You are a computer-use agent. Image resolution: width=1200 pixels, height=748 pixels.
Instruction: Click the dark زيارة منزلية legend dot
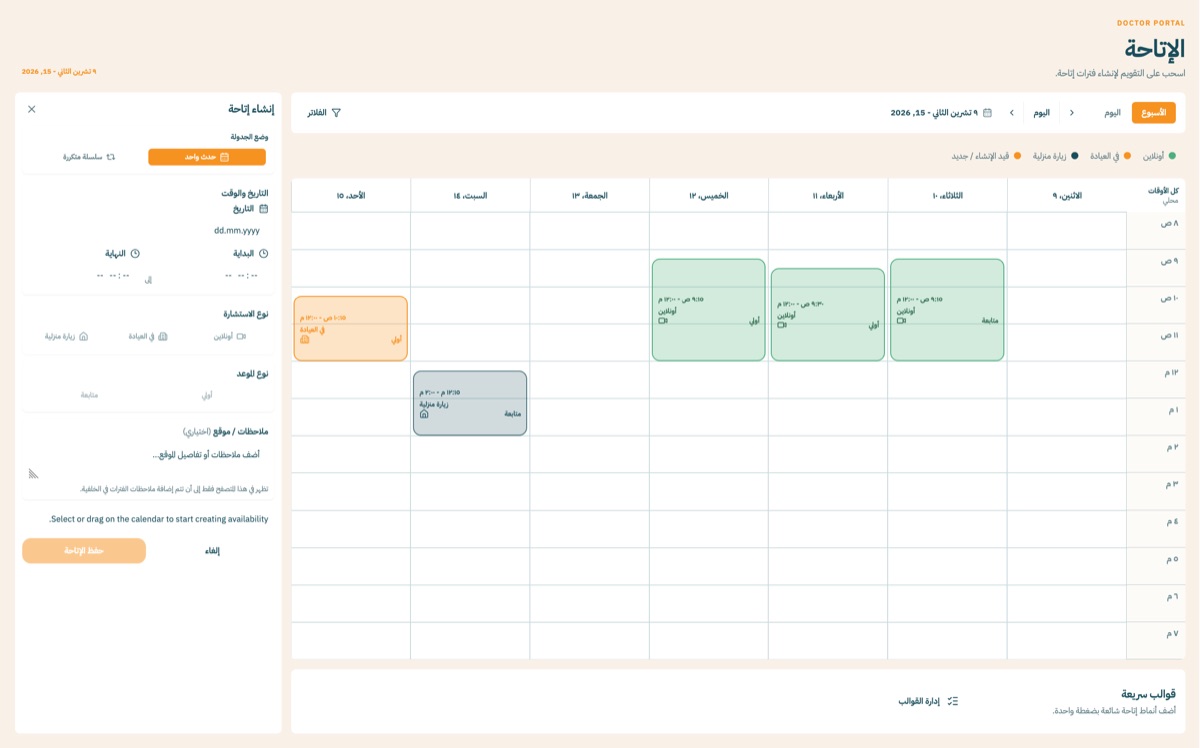coord(1075,156)
